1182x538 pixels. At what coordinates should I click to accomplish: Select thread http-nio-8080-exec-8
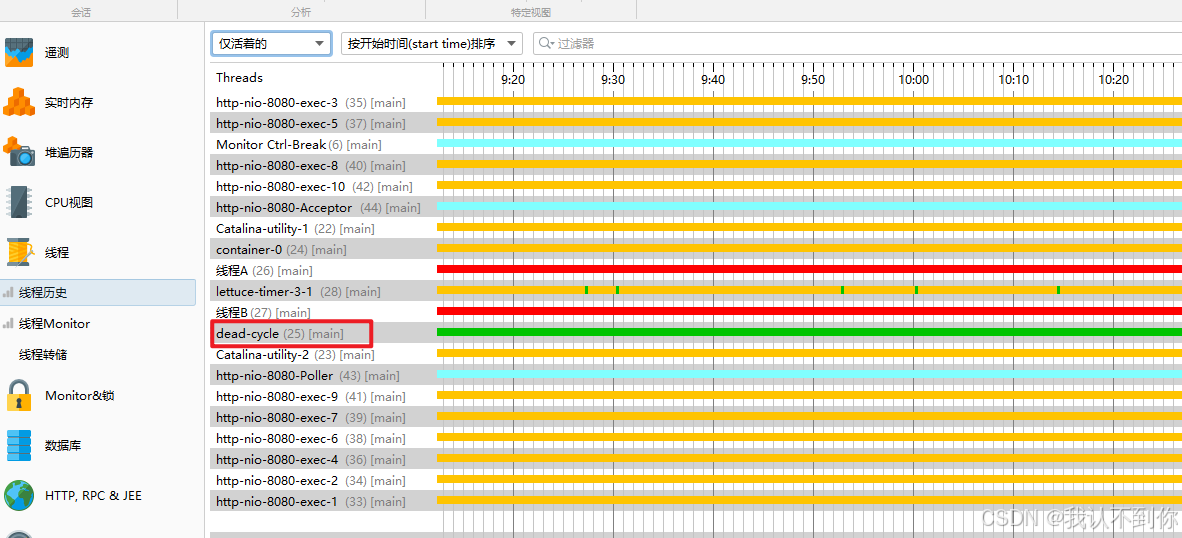point(323,166)
